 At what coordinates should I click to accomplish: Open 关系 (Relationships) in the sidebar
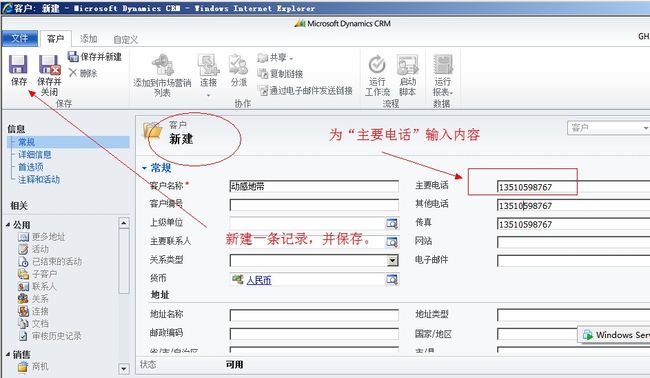tap(34, 299)
